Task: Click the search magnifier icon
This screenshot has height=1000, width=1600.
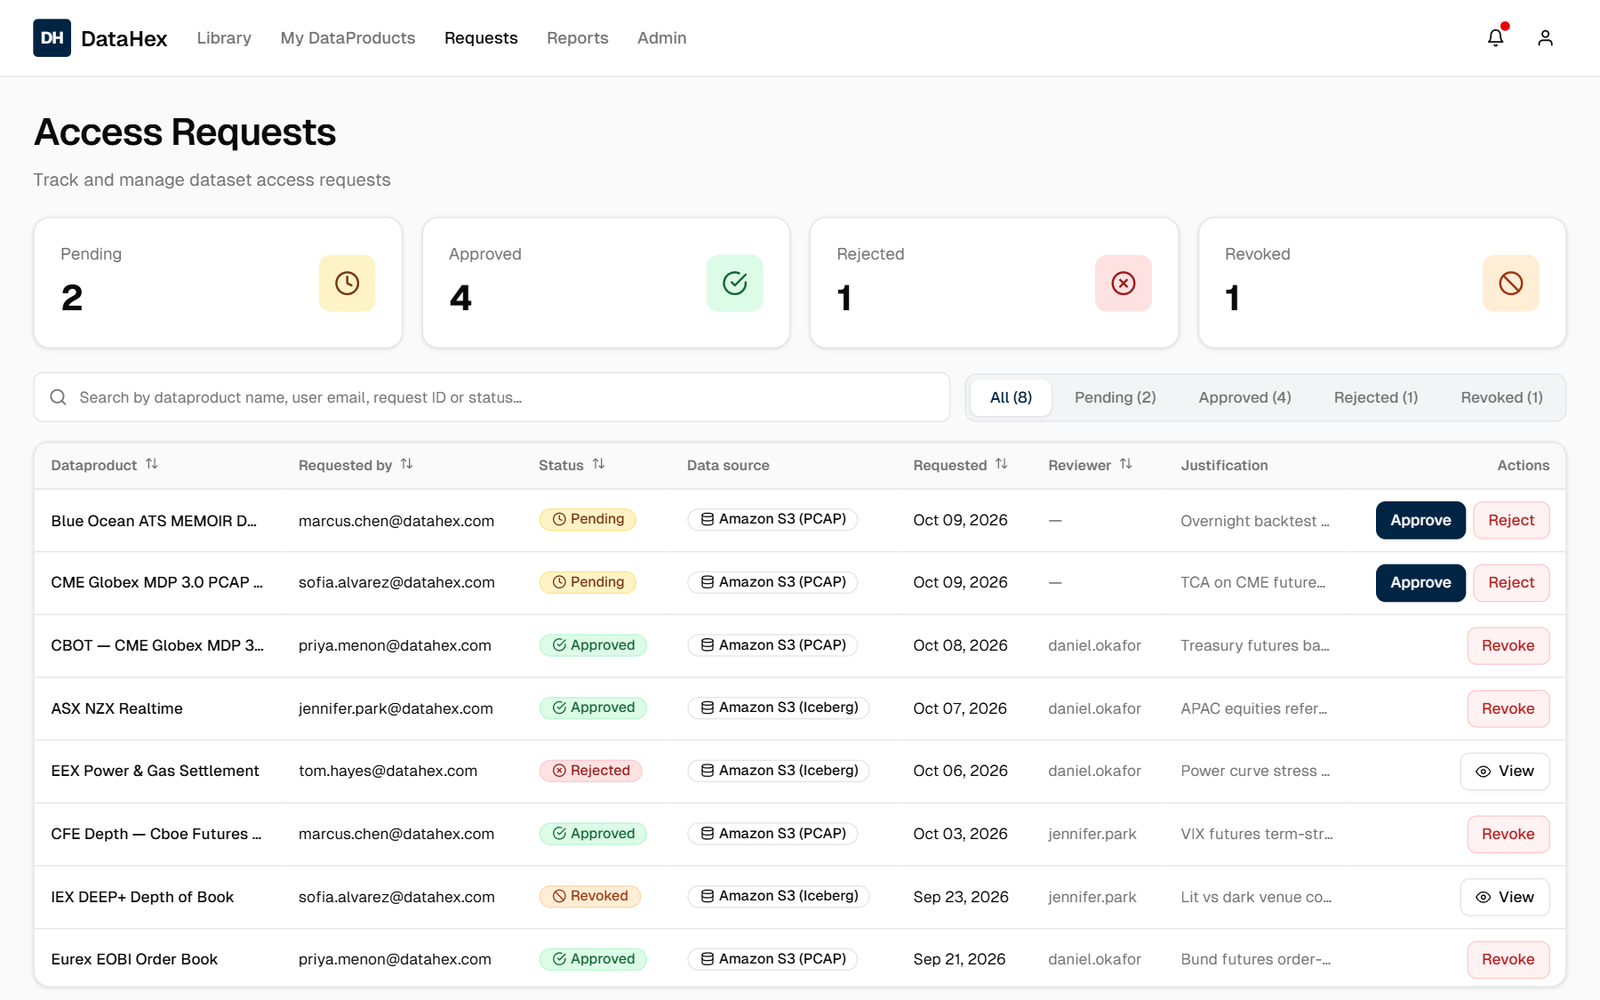Action: (59, 397)
